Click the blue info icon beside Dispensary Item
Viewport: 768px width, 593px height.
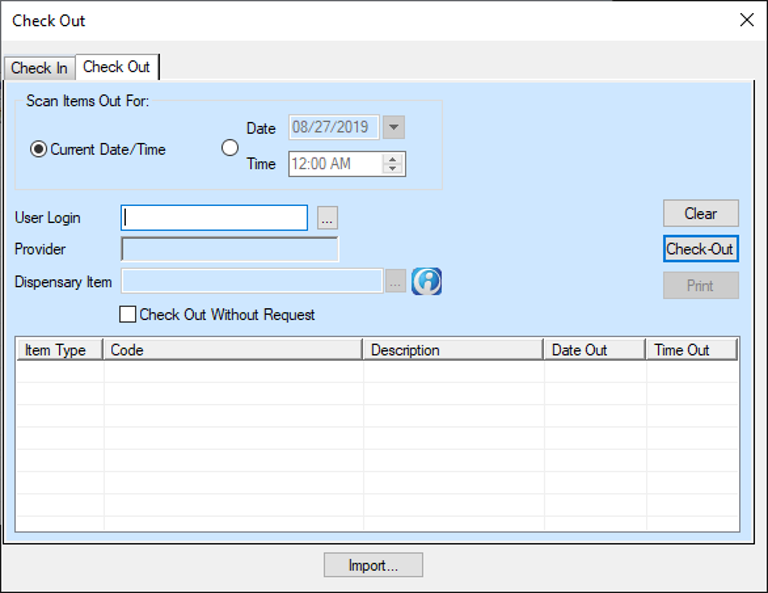pos(427,282)
